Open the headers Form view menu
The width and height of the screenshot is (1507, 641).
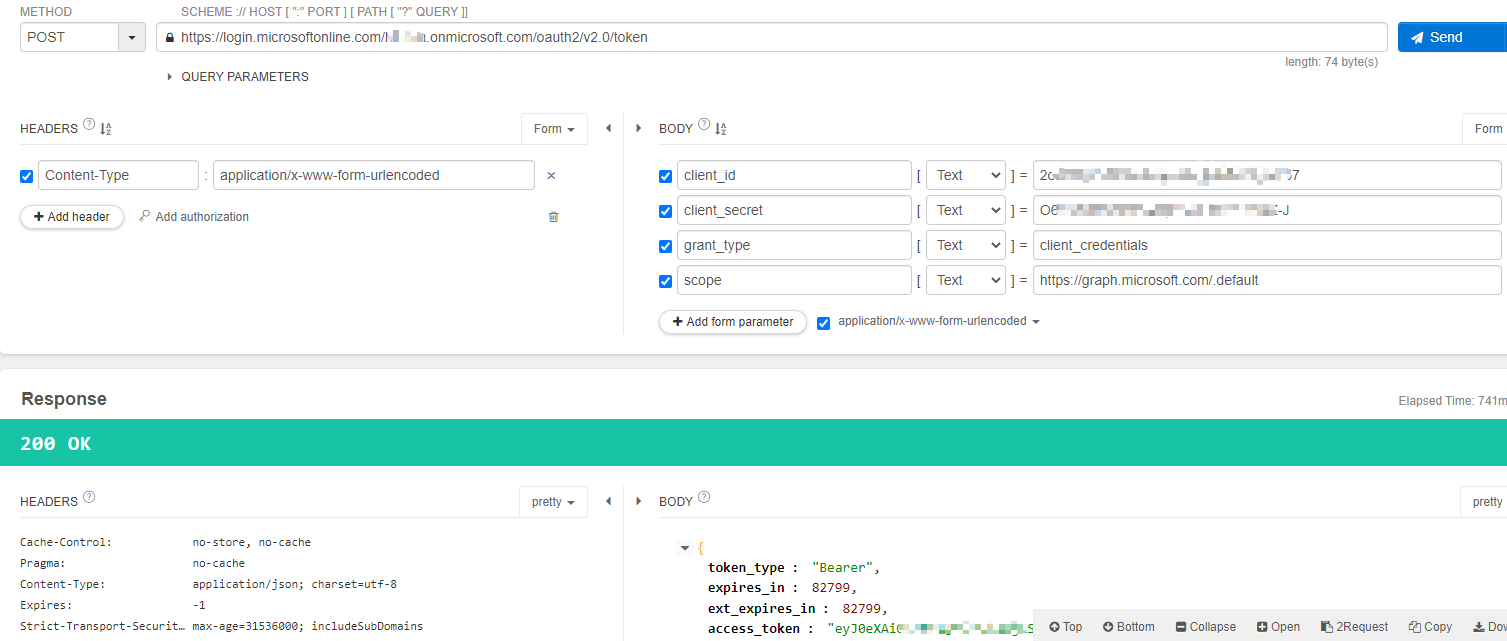[554, 129]
